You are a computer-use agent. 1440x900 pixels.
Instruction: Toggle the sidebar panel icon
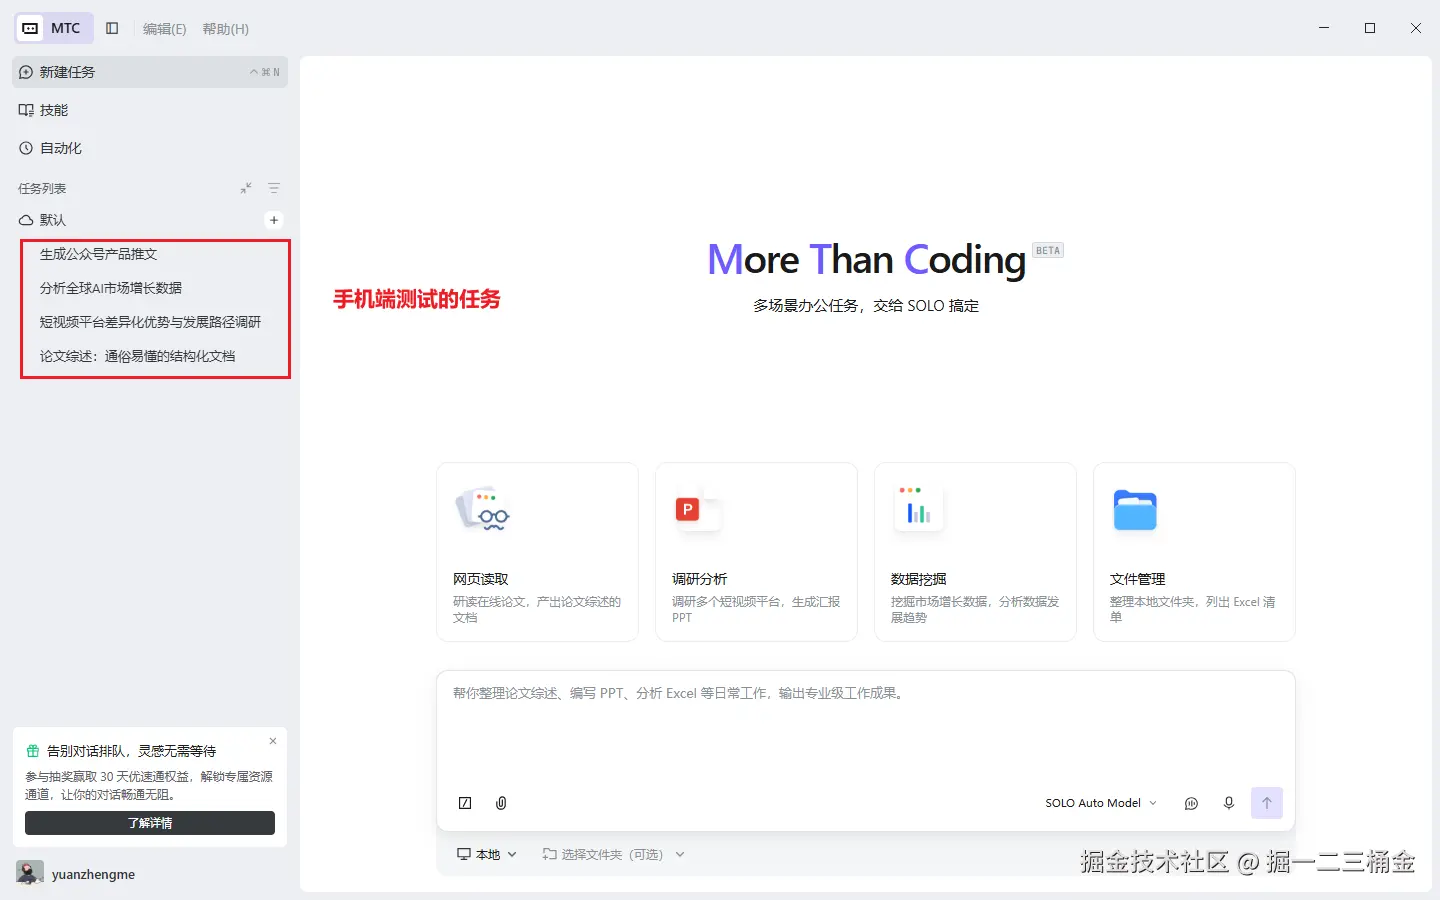point(112,28)
